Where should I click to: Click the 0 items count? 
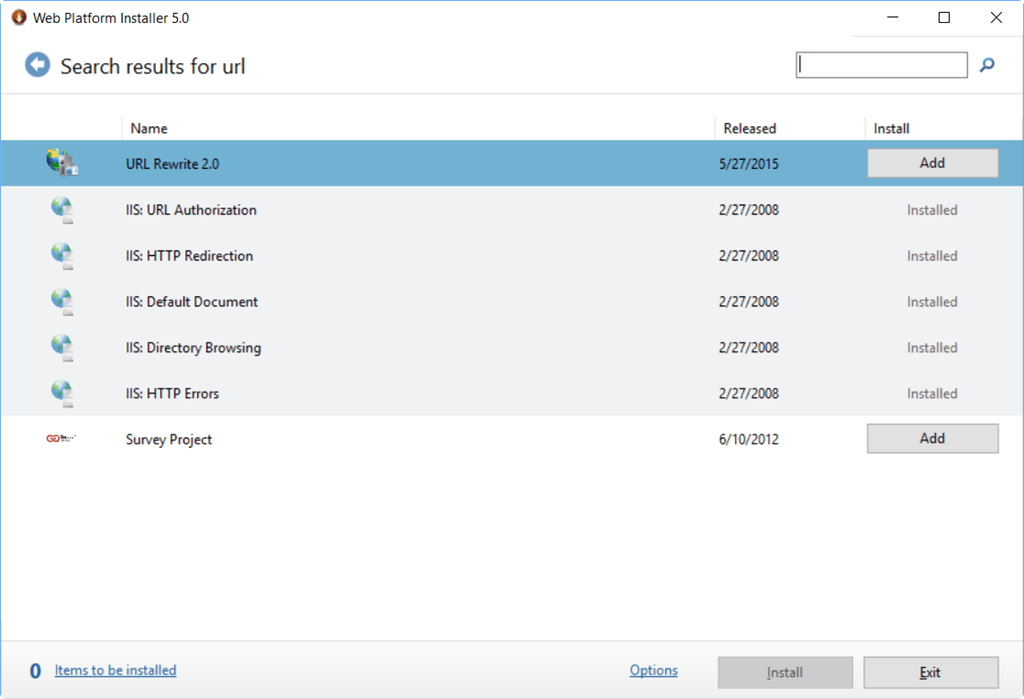[35, 671]
